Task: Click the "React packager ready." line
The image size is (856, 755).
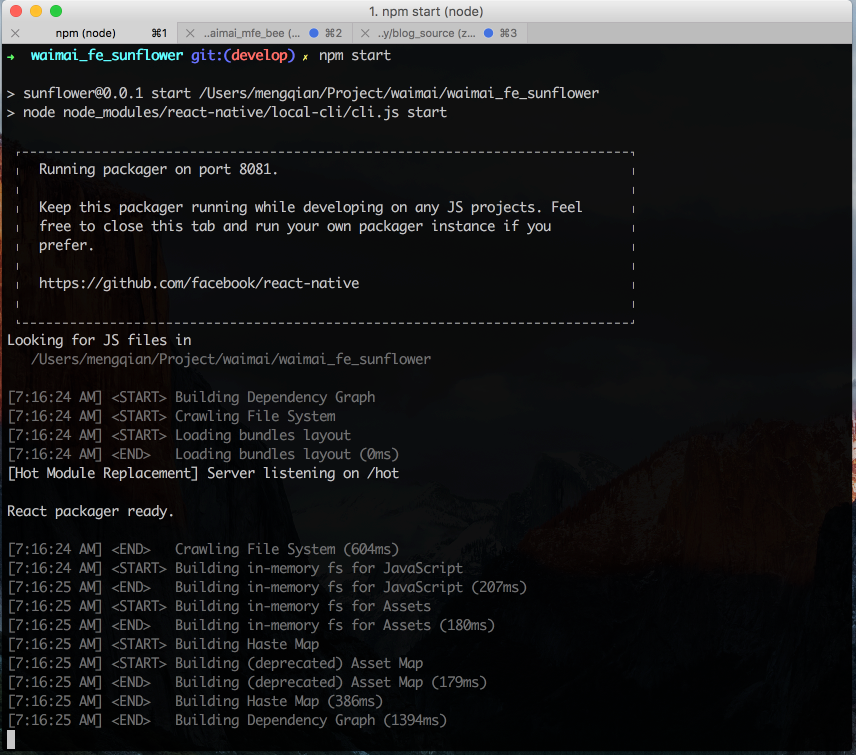Action: click(x=91, y=511)
